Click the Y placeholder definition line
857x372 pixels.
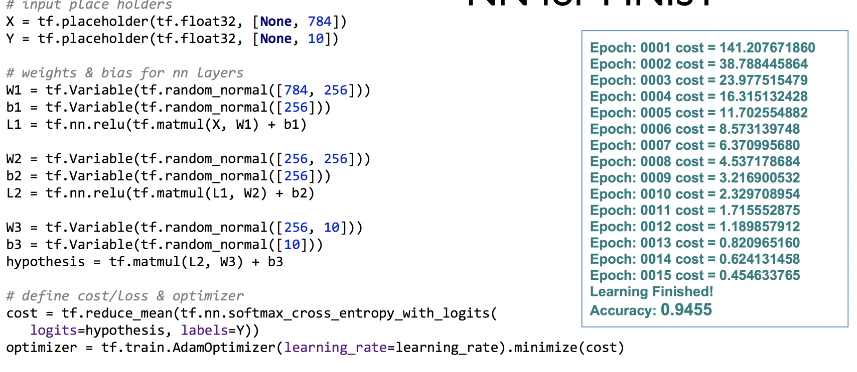click(x=173, y=39)
